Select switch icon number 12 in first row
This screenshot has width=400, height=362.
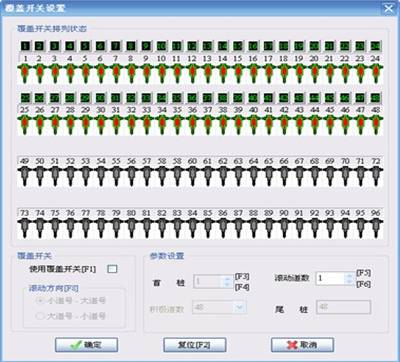pyautogui.click(x=192, y=73)
